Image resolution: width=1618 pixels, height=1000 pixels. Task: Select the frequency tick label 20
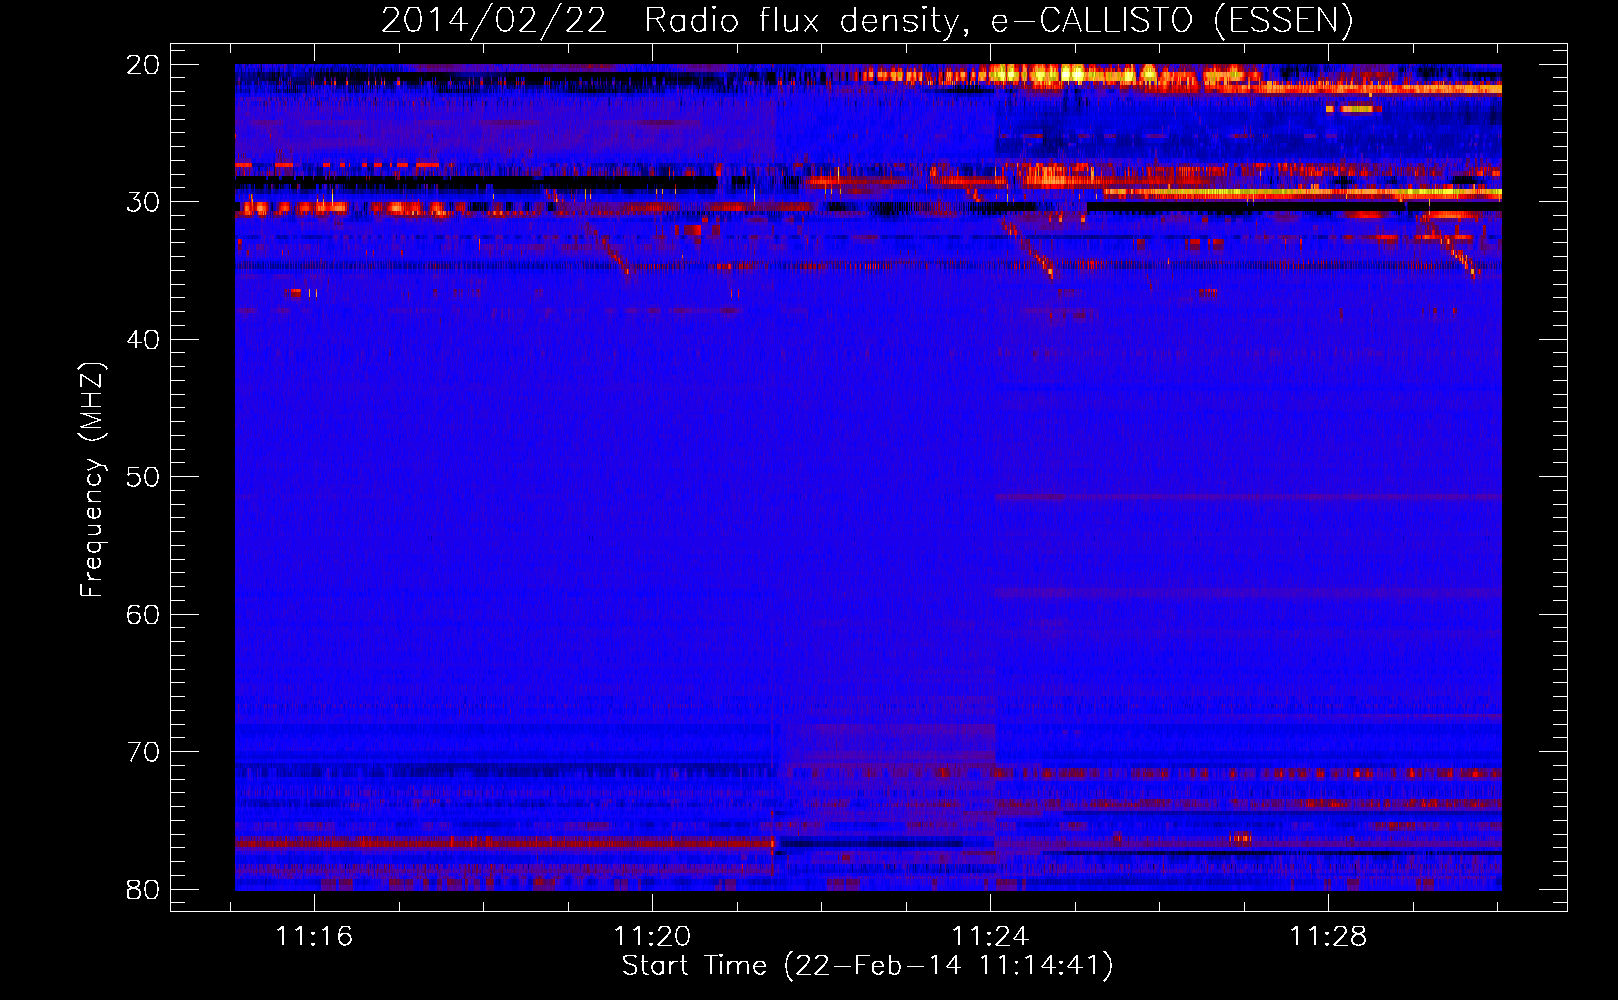[x=143, y=65]
